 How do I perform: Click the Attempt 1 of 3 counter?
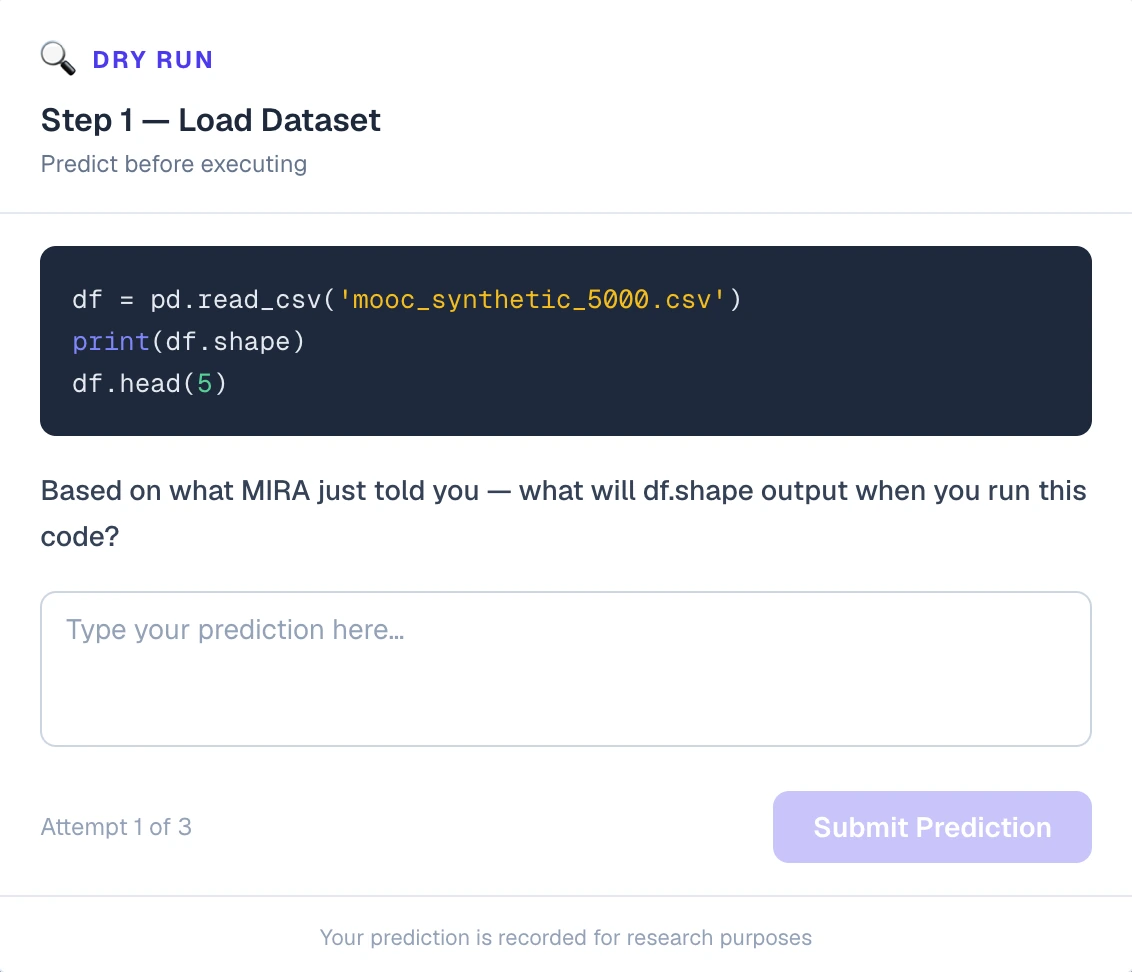click(116, 827)
